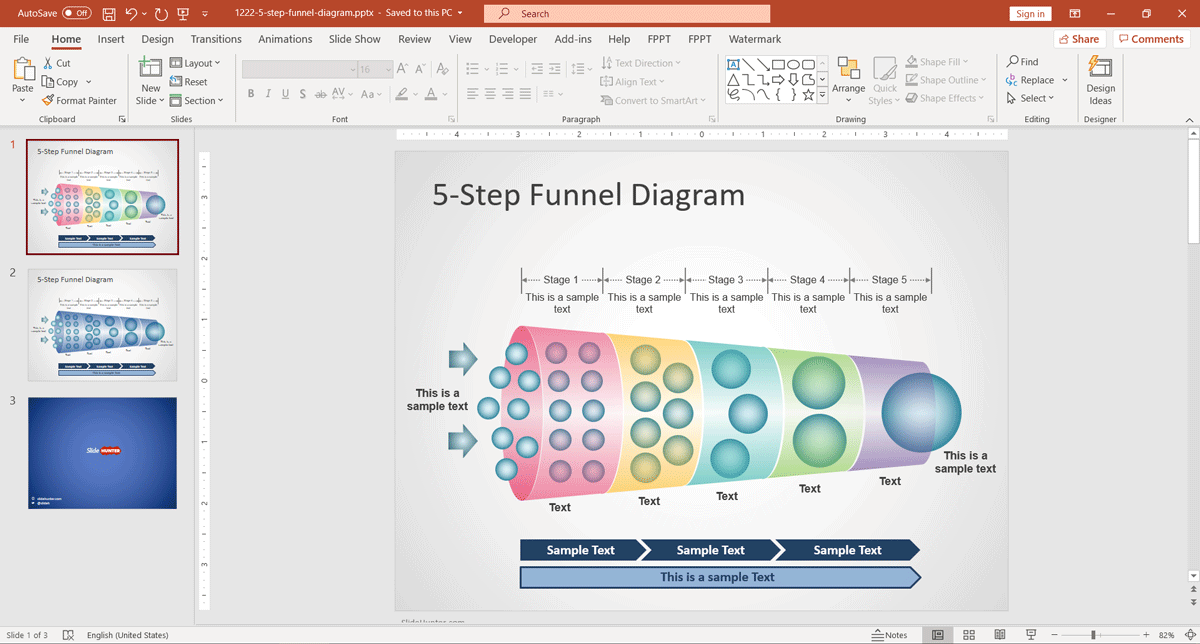Open Reading View from status bar
The image size is (1200, 644).
[x=999, y=634]
